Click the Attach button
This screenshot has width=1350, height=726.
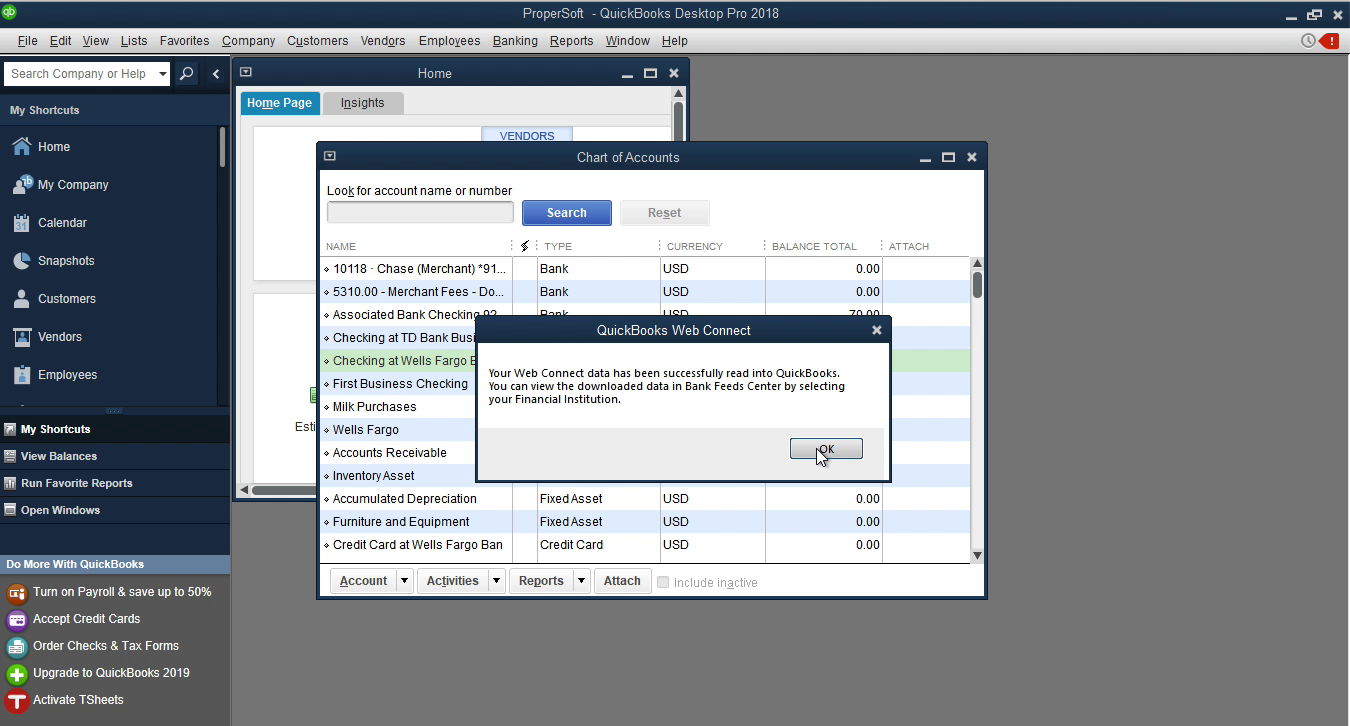click(x=622, y=581)
